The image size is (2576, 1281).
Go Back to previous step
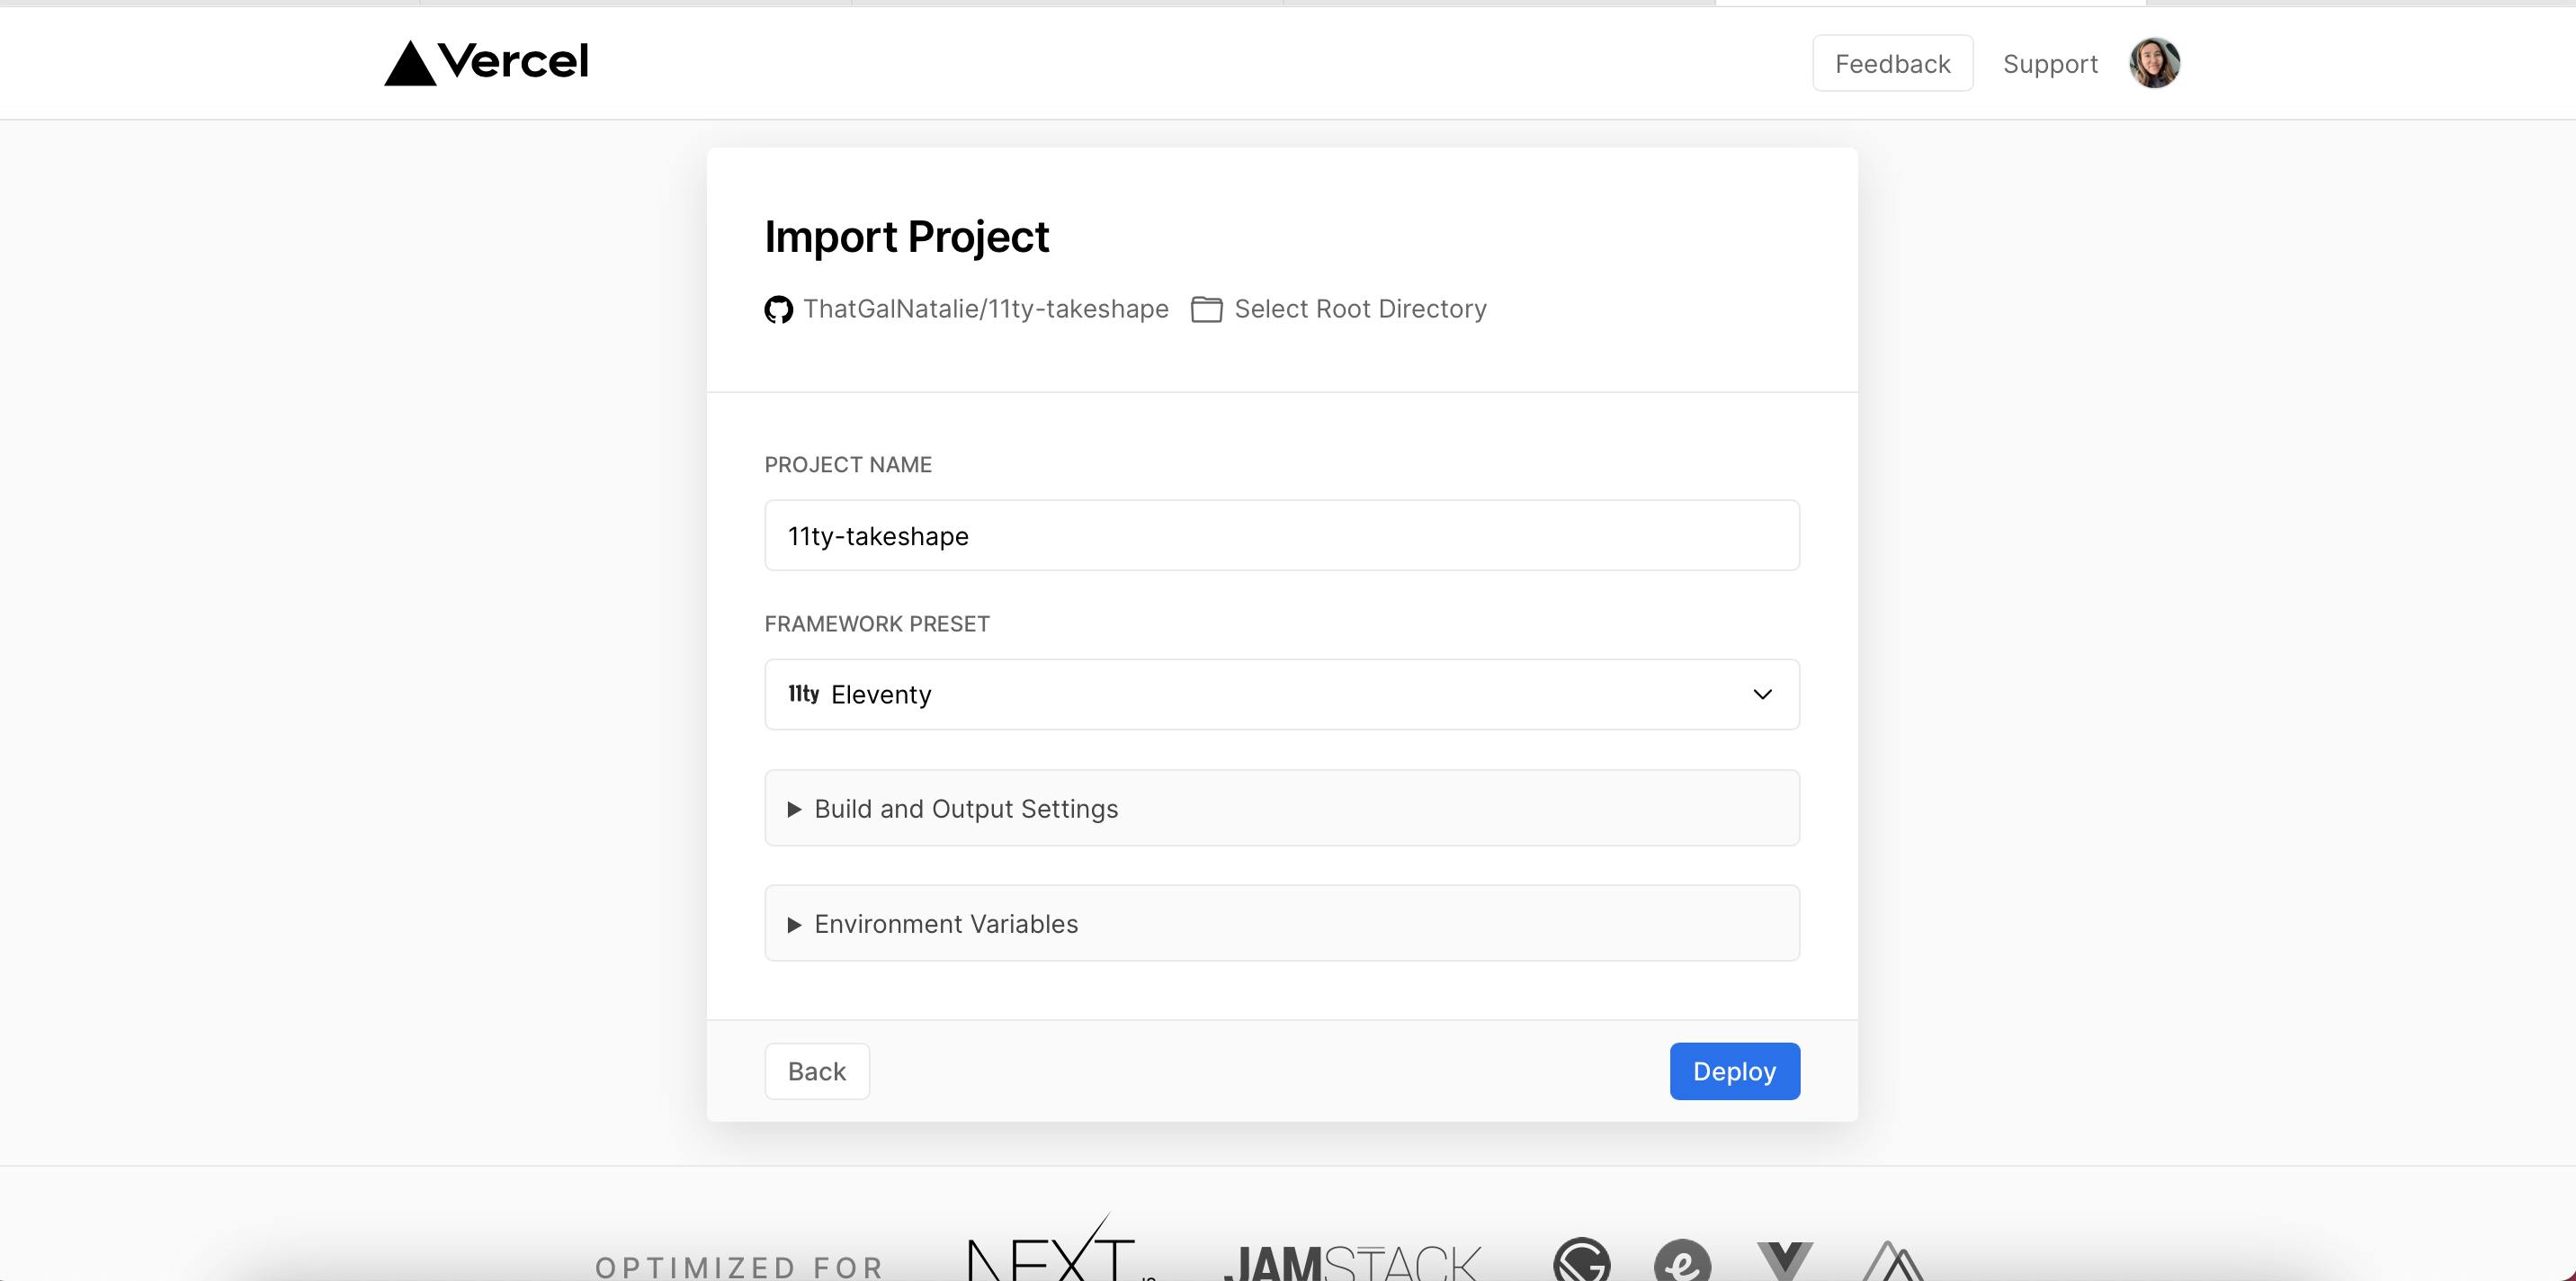(817, 1071)
